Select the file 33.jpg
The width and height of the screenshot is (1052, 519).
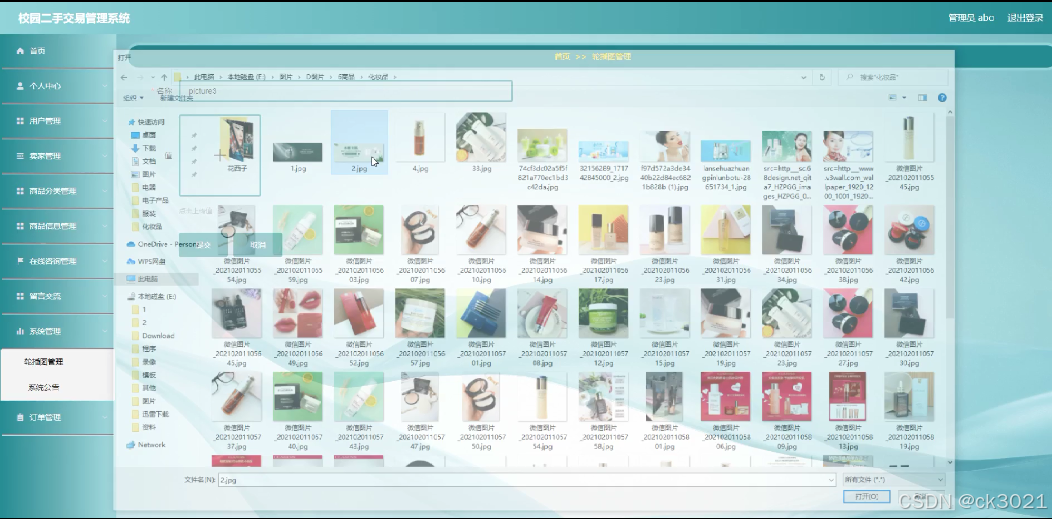click(481, 143)
